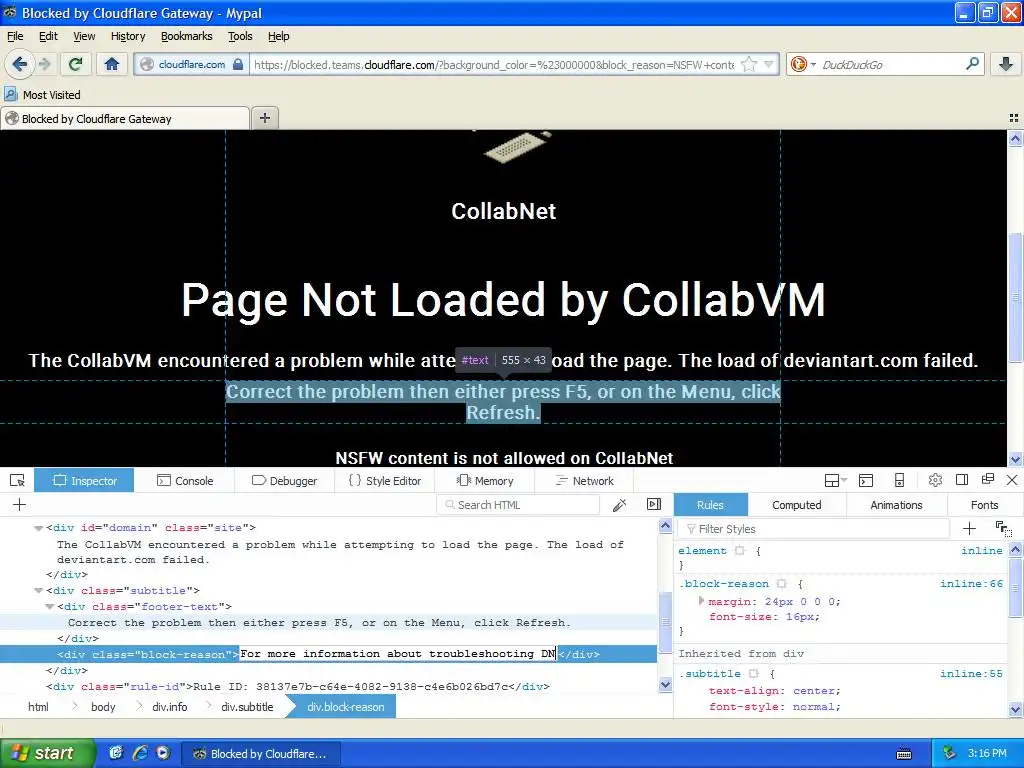Close the developer tools panel

(1012, 480)
